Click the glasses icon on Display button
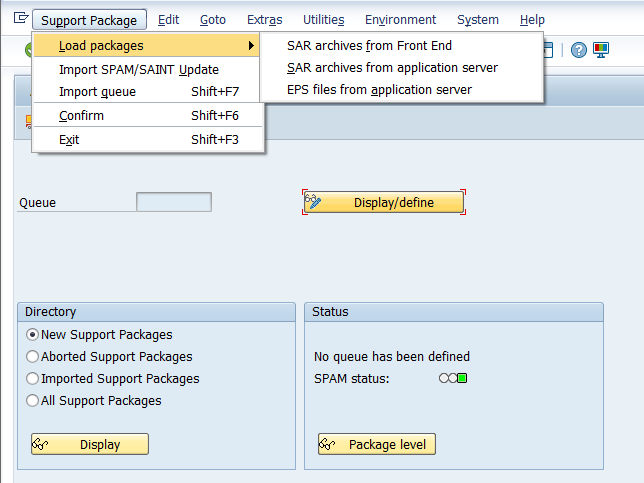This screenshot has width=644, height=483. [40, 444]
